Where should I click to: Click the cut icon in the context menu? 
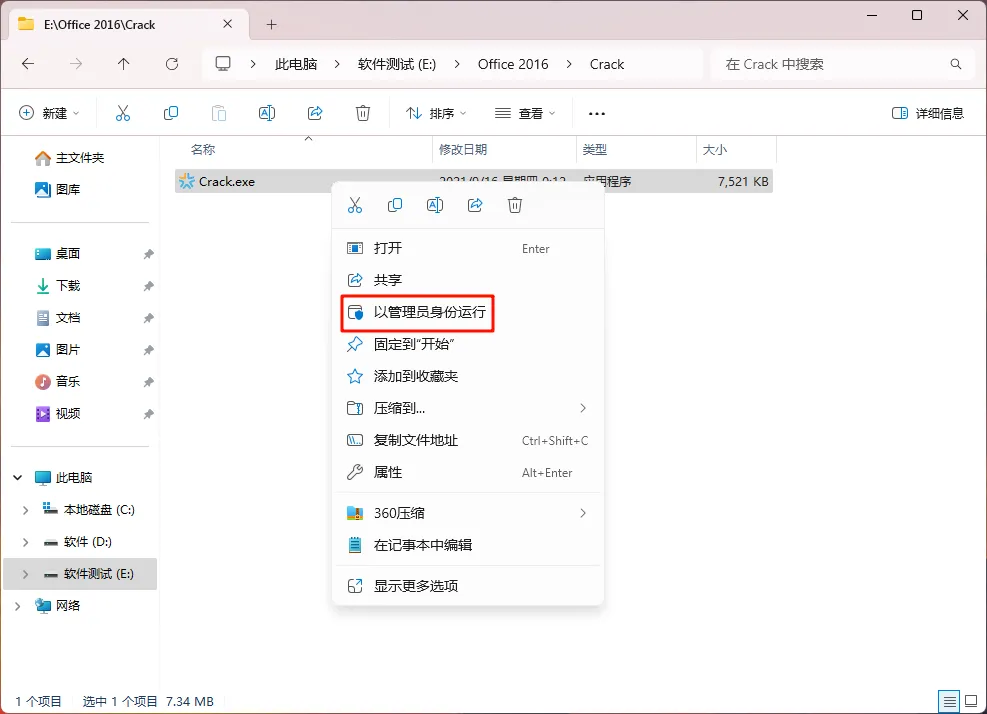355,205
